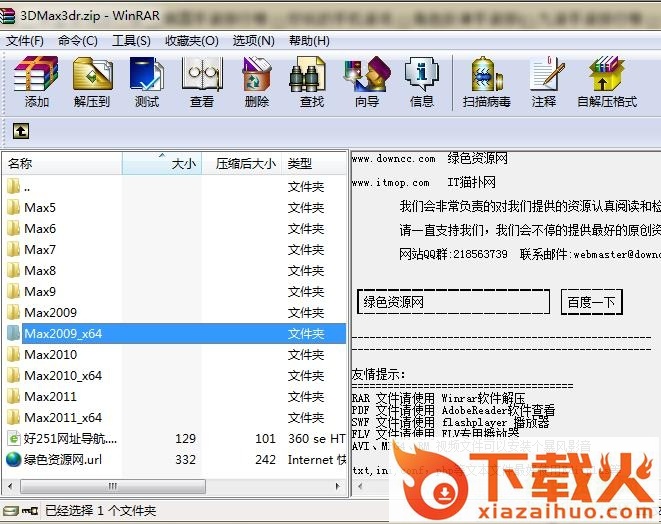
Task: Click the drive icon in status bar
Action: 11,511
